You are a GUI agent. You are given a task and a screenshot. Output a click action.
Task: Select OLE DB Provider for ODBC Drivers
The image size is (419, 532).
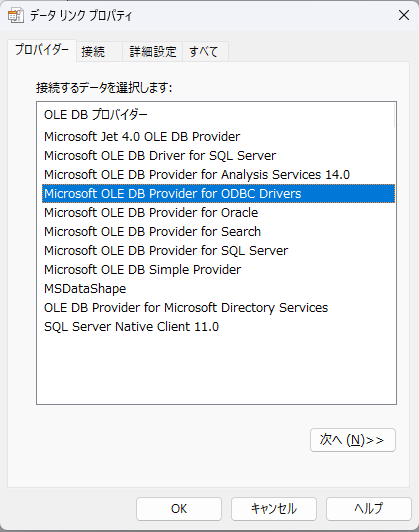[x=218, y=194]
